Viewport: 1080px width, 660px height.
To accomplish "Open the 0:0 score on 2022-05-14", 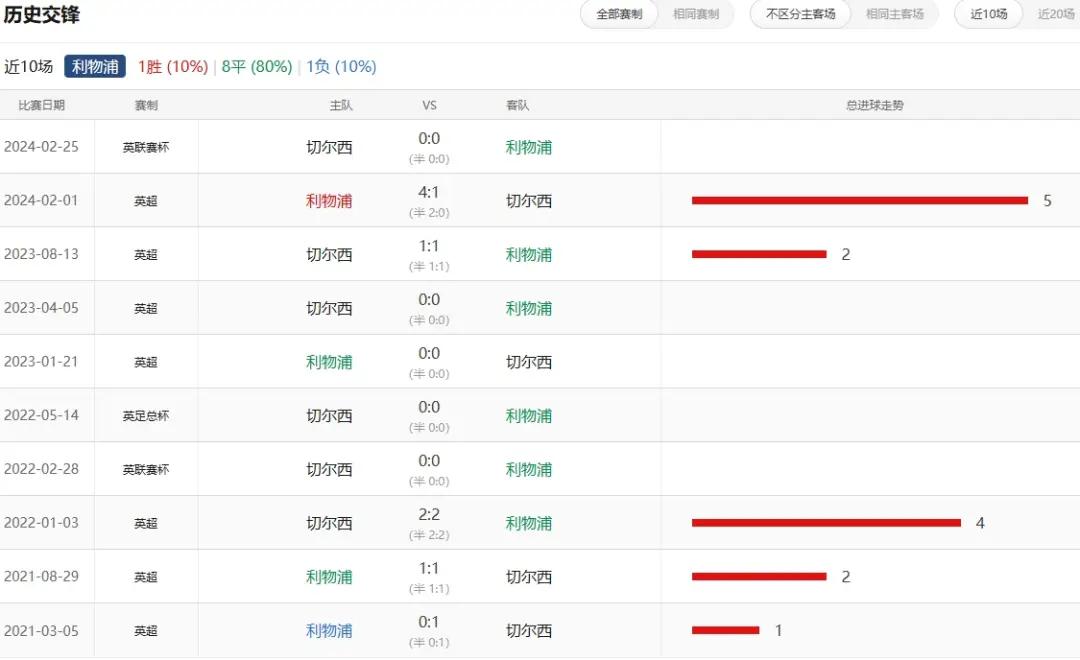I will pyautogui.click(x=428, y=407).
